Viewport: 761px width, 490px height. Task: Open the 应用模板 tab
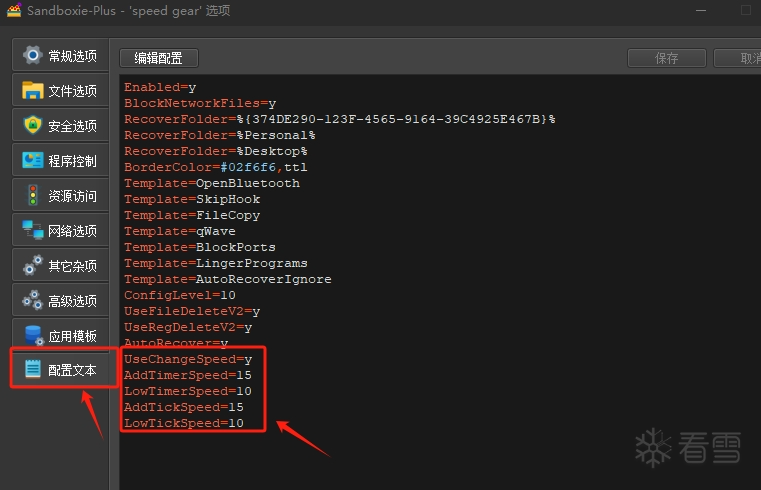coord(60,336)
